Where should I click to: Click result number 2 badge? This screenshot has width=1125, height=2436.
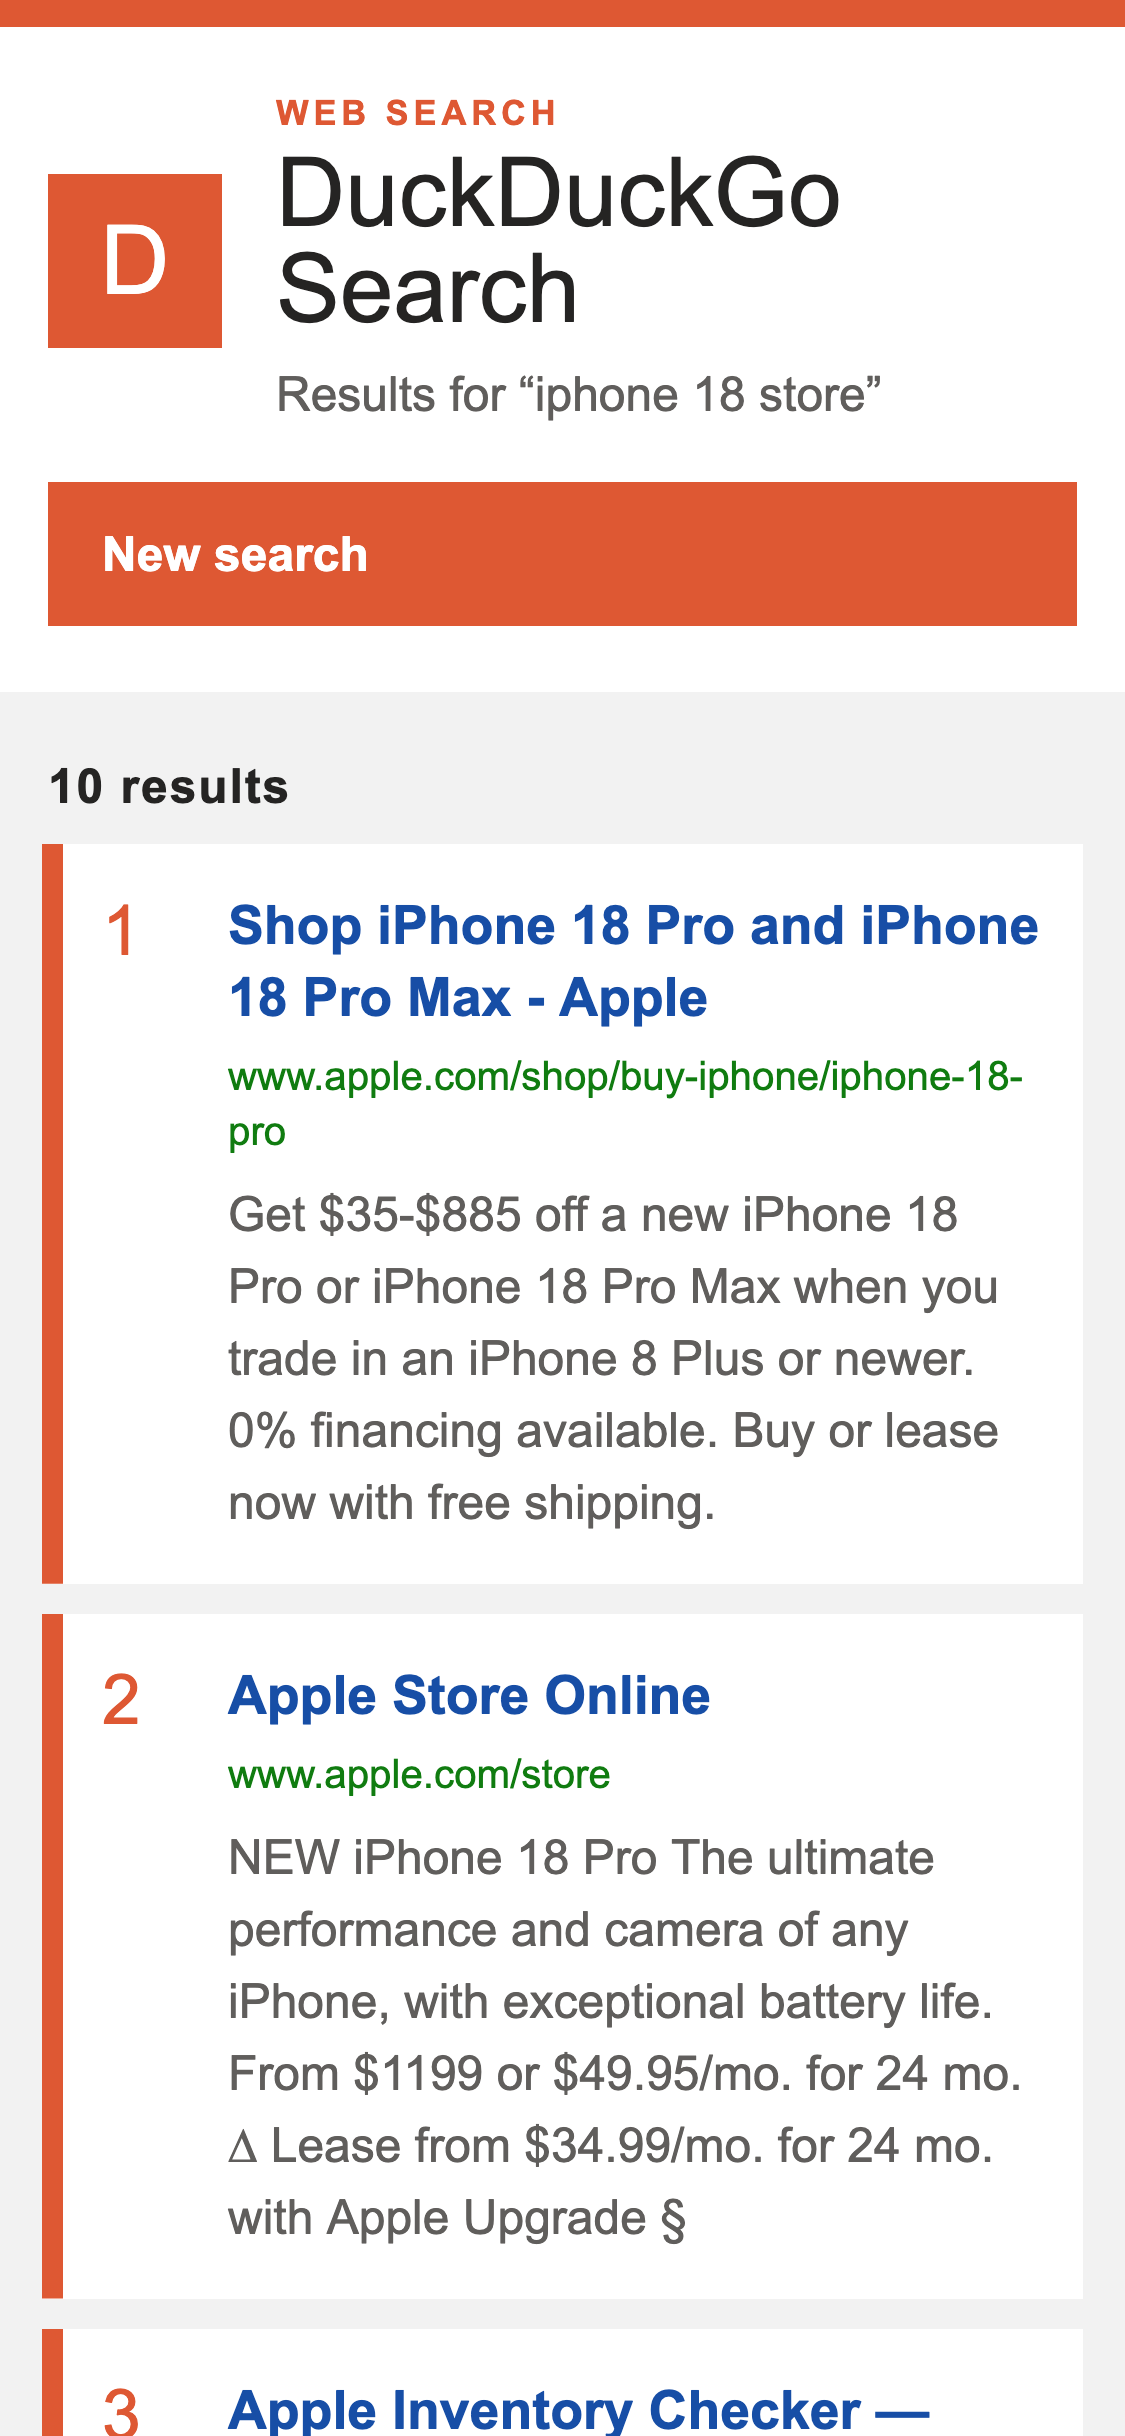pos(120,1700)
